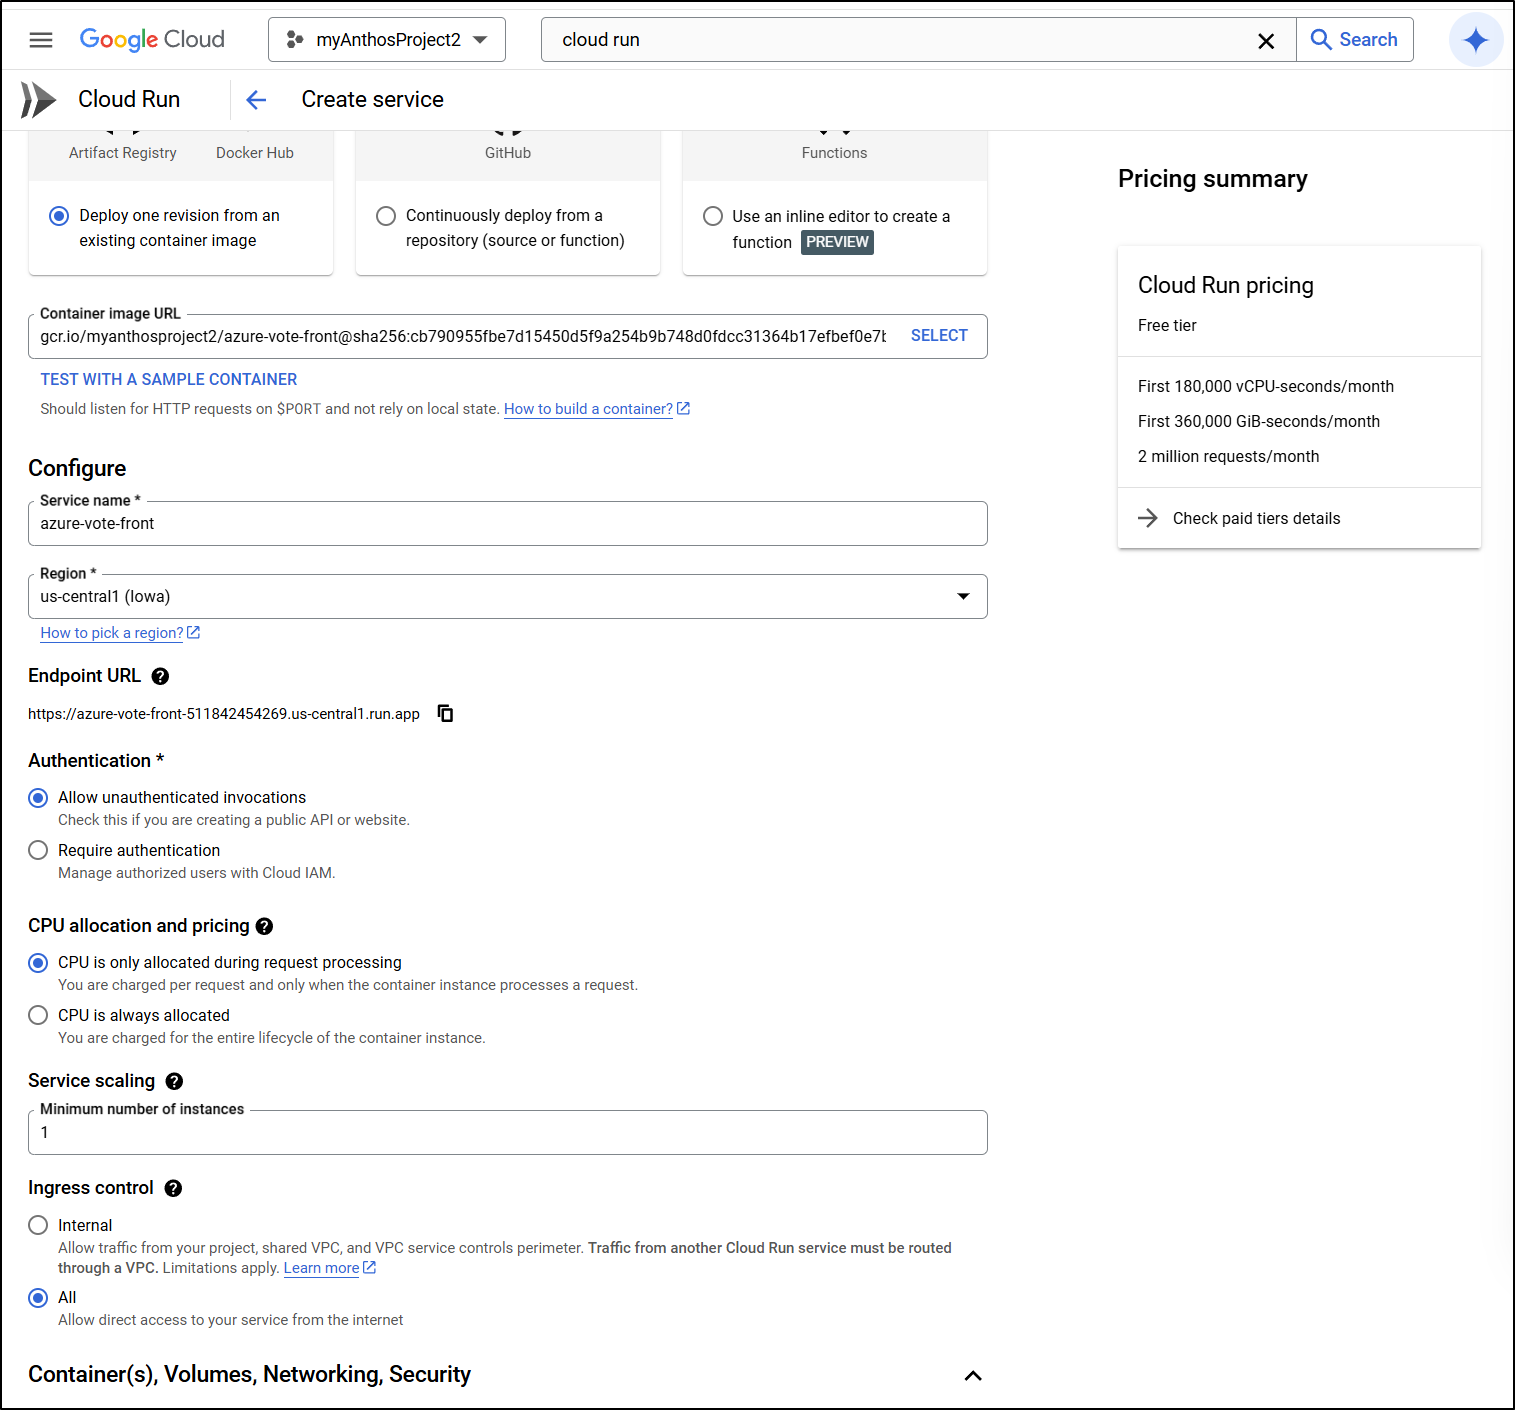Open How to pick a region link

120,633
